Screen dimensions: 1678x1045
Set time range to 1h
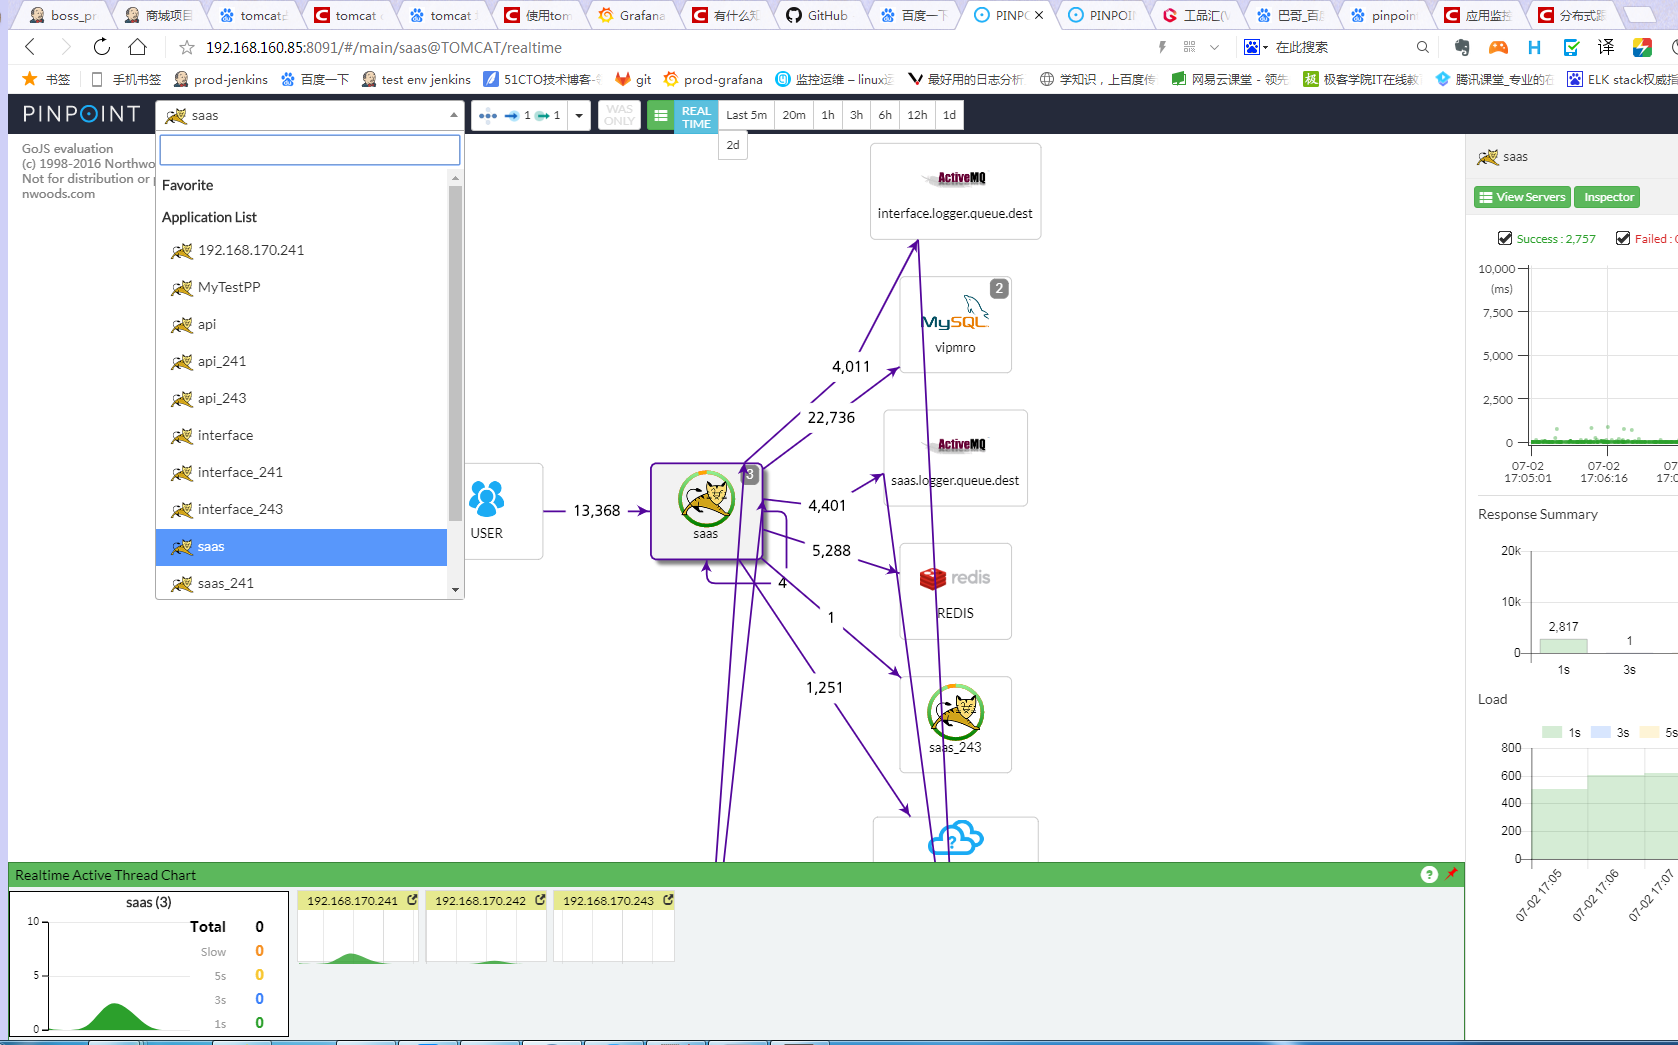click(x=828, y=115)
